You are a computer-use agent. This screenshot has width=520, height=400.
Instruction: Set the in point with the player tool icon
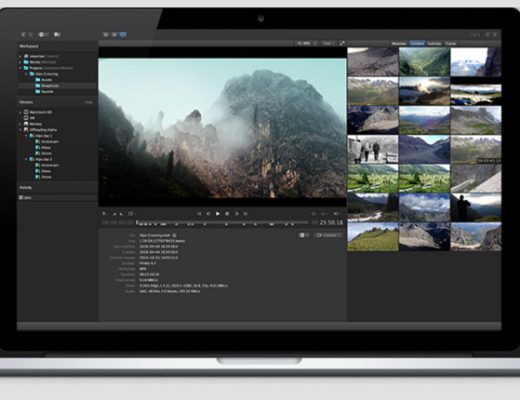point(115,214)
